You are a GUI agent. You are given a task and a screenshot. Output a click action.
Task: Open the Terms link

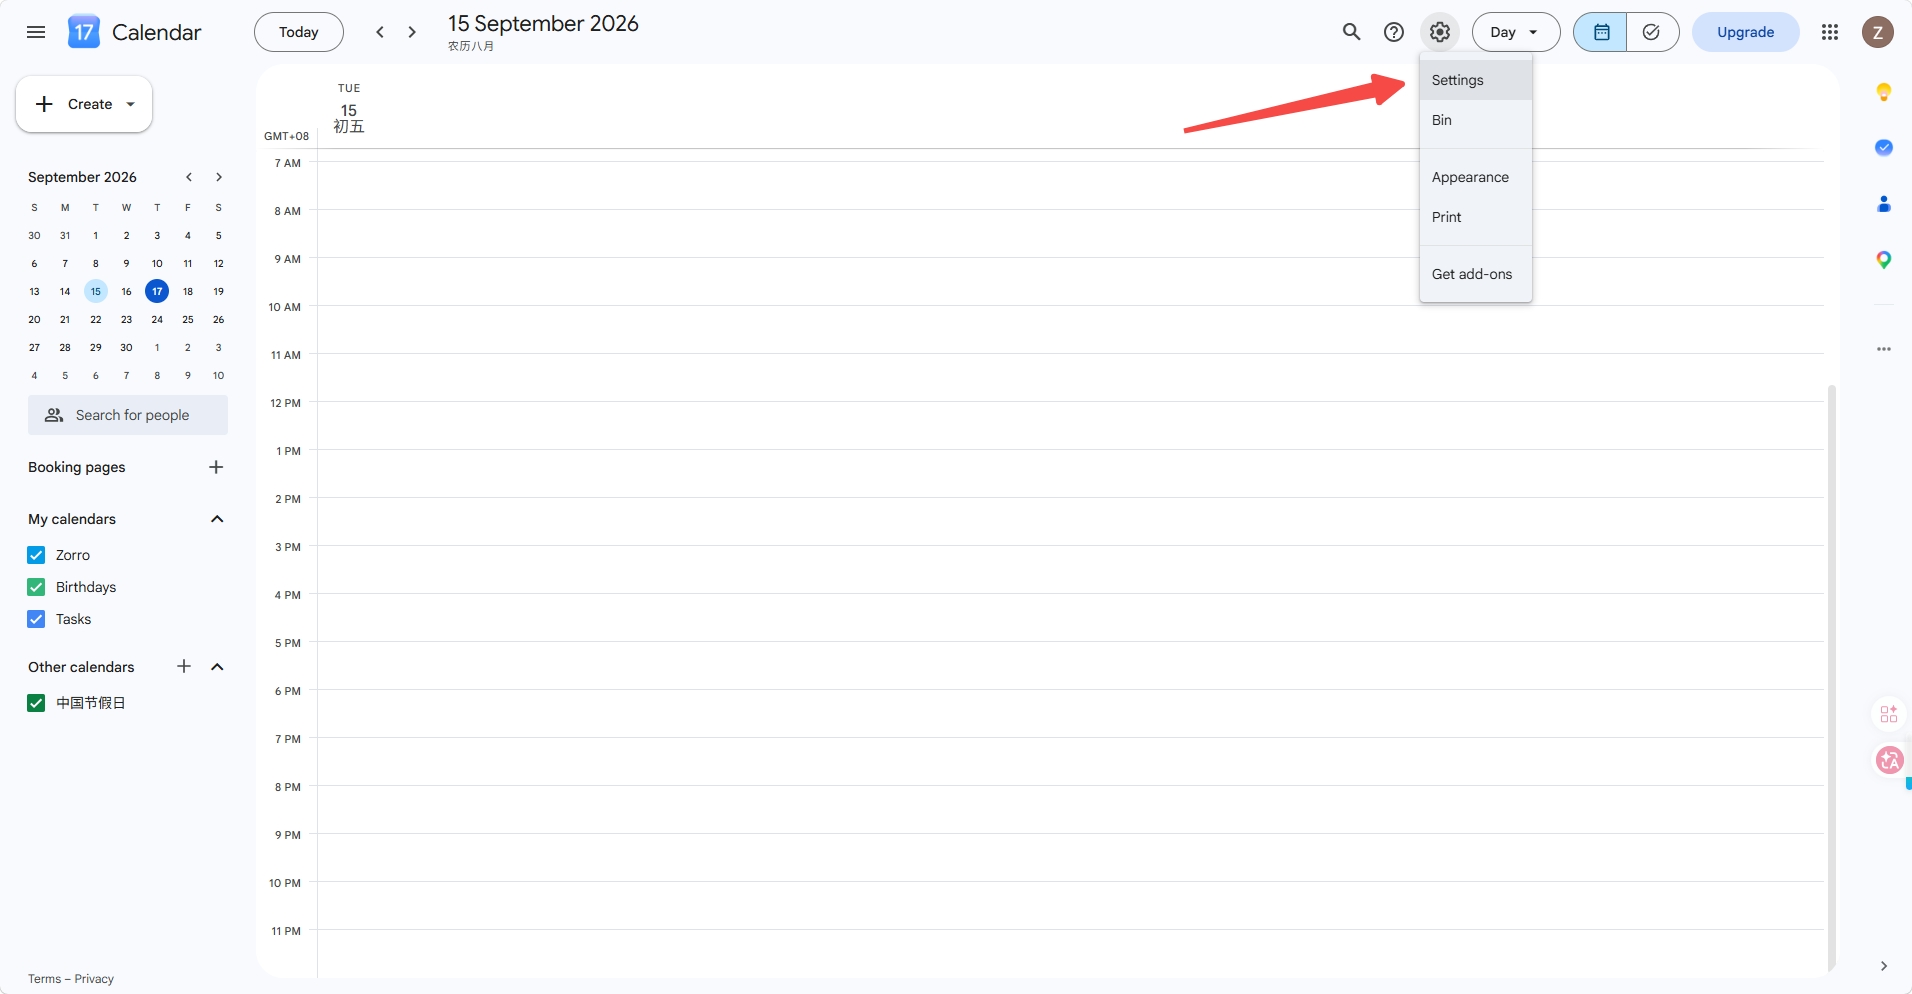(44, 979)
